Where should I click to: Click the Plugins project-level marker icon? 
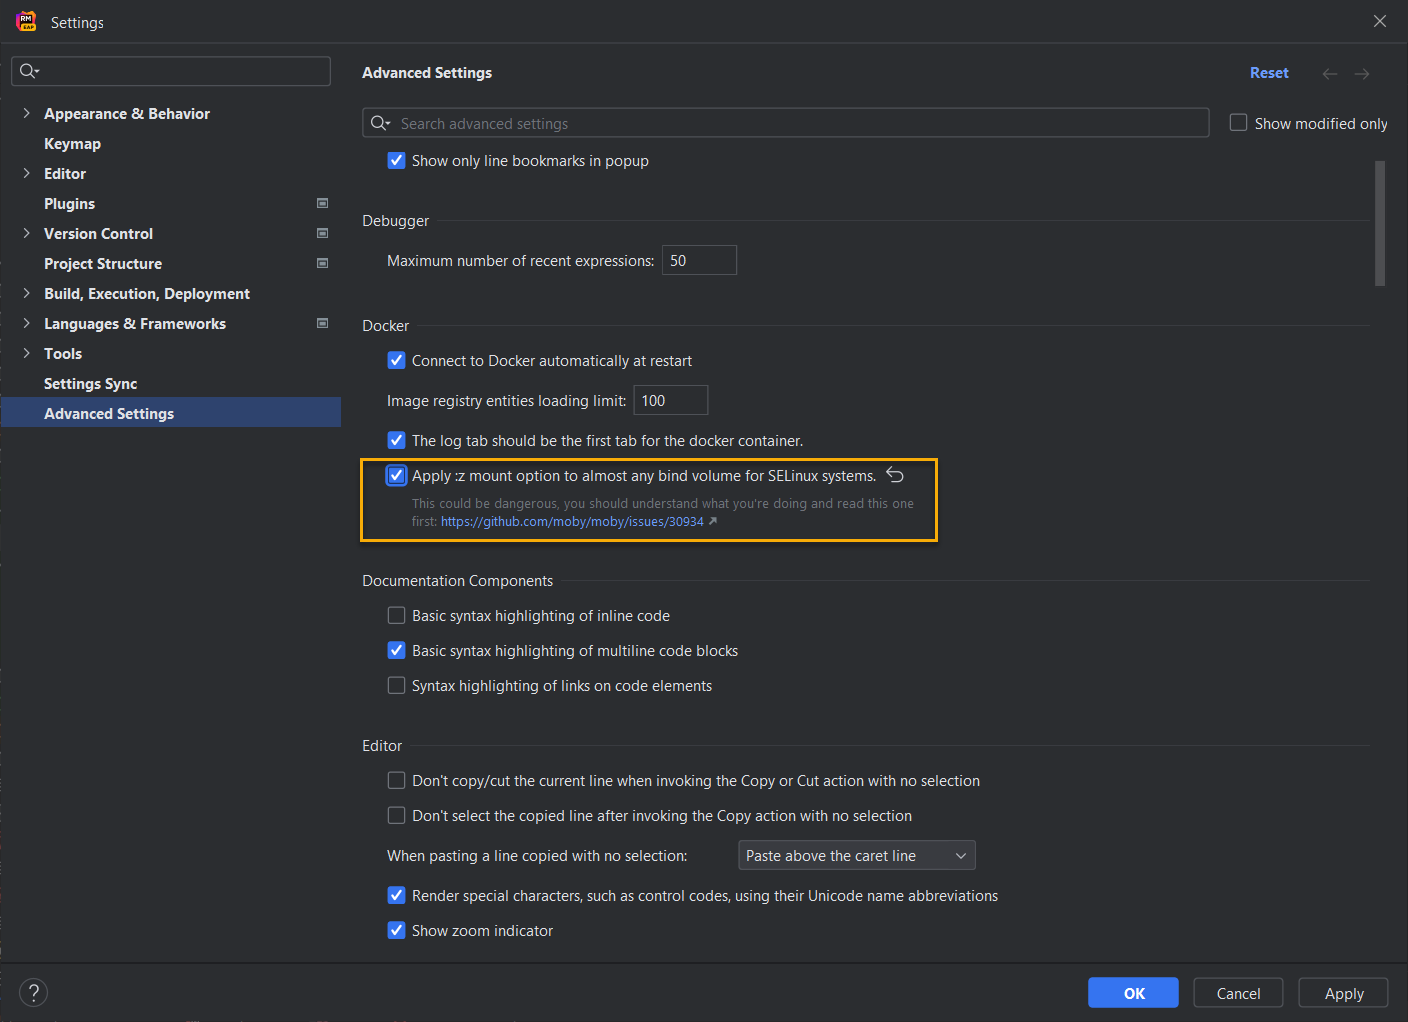(322, 203)
